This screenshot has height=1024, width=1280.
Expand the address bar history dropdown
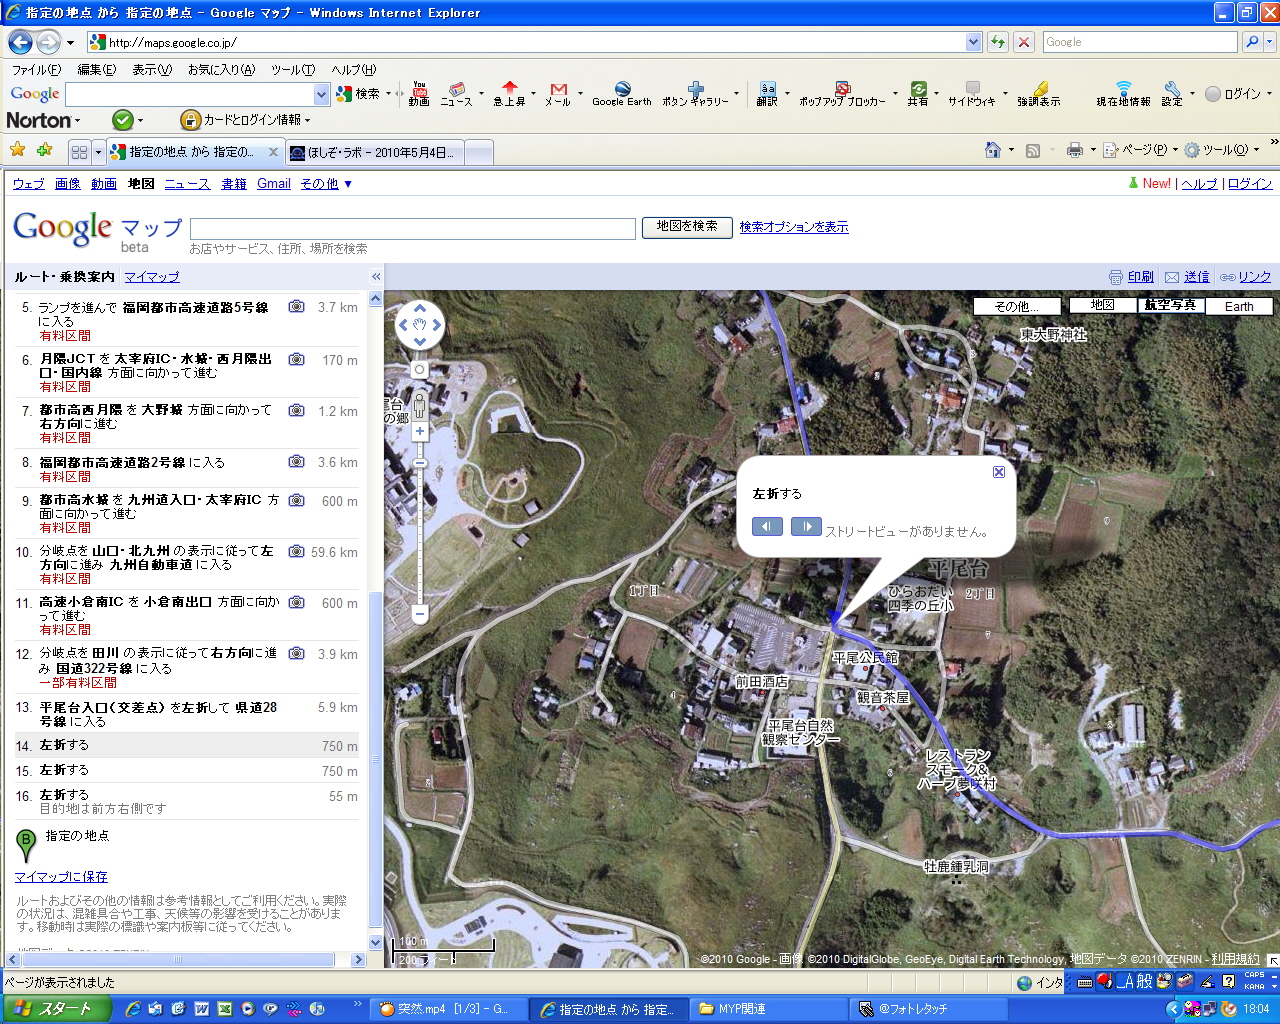973,42
